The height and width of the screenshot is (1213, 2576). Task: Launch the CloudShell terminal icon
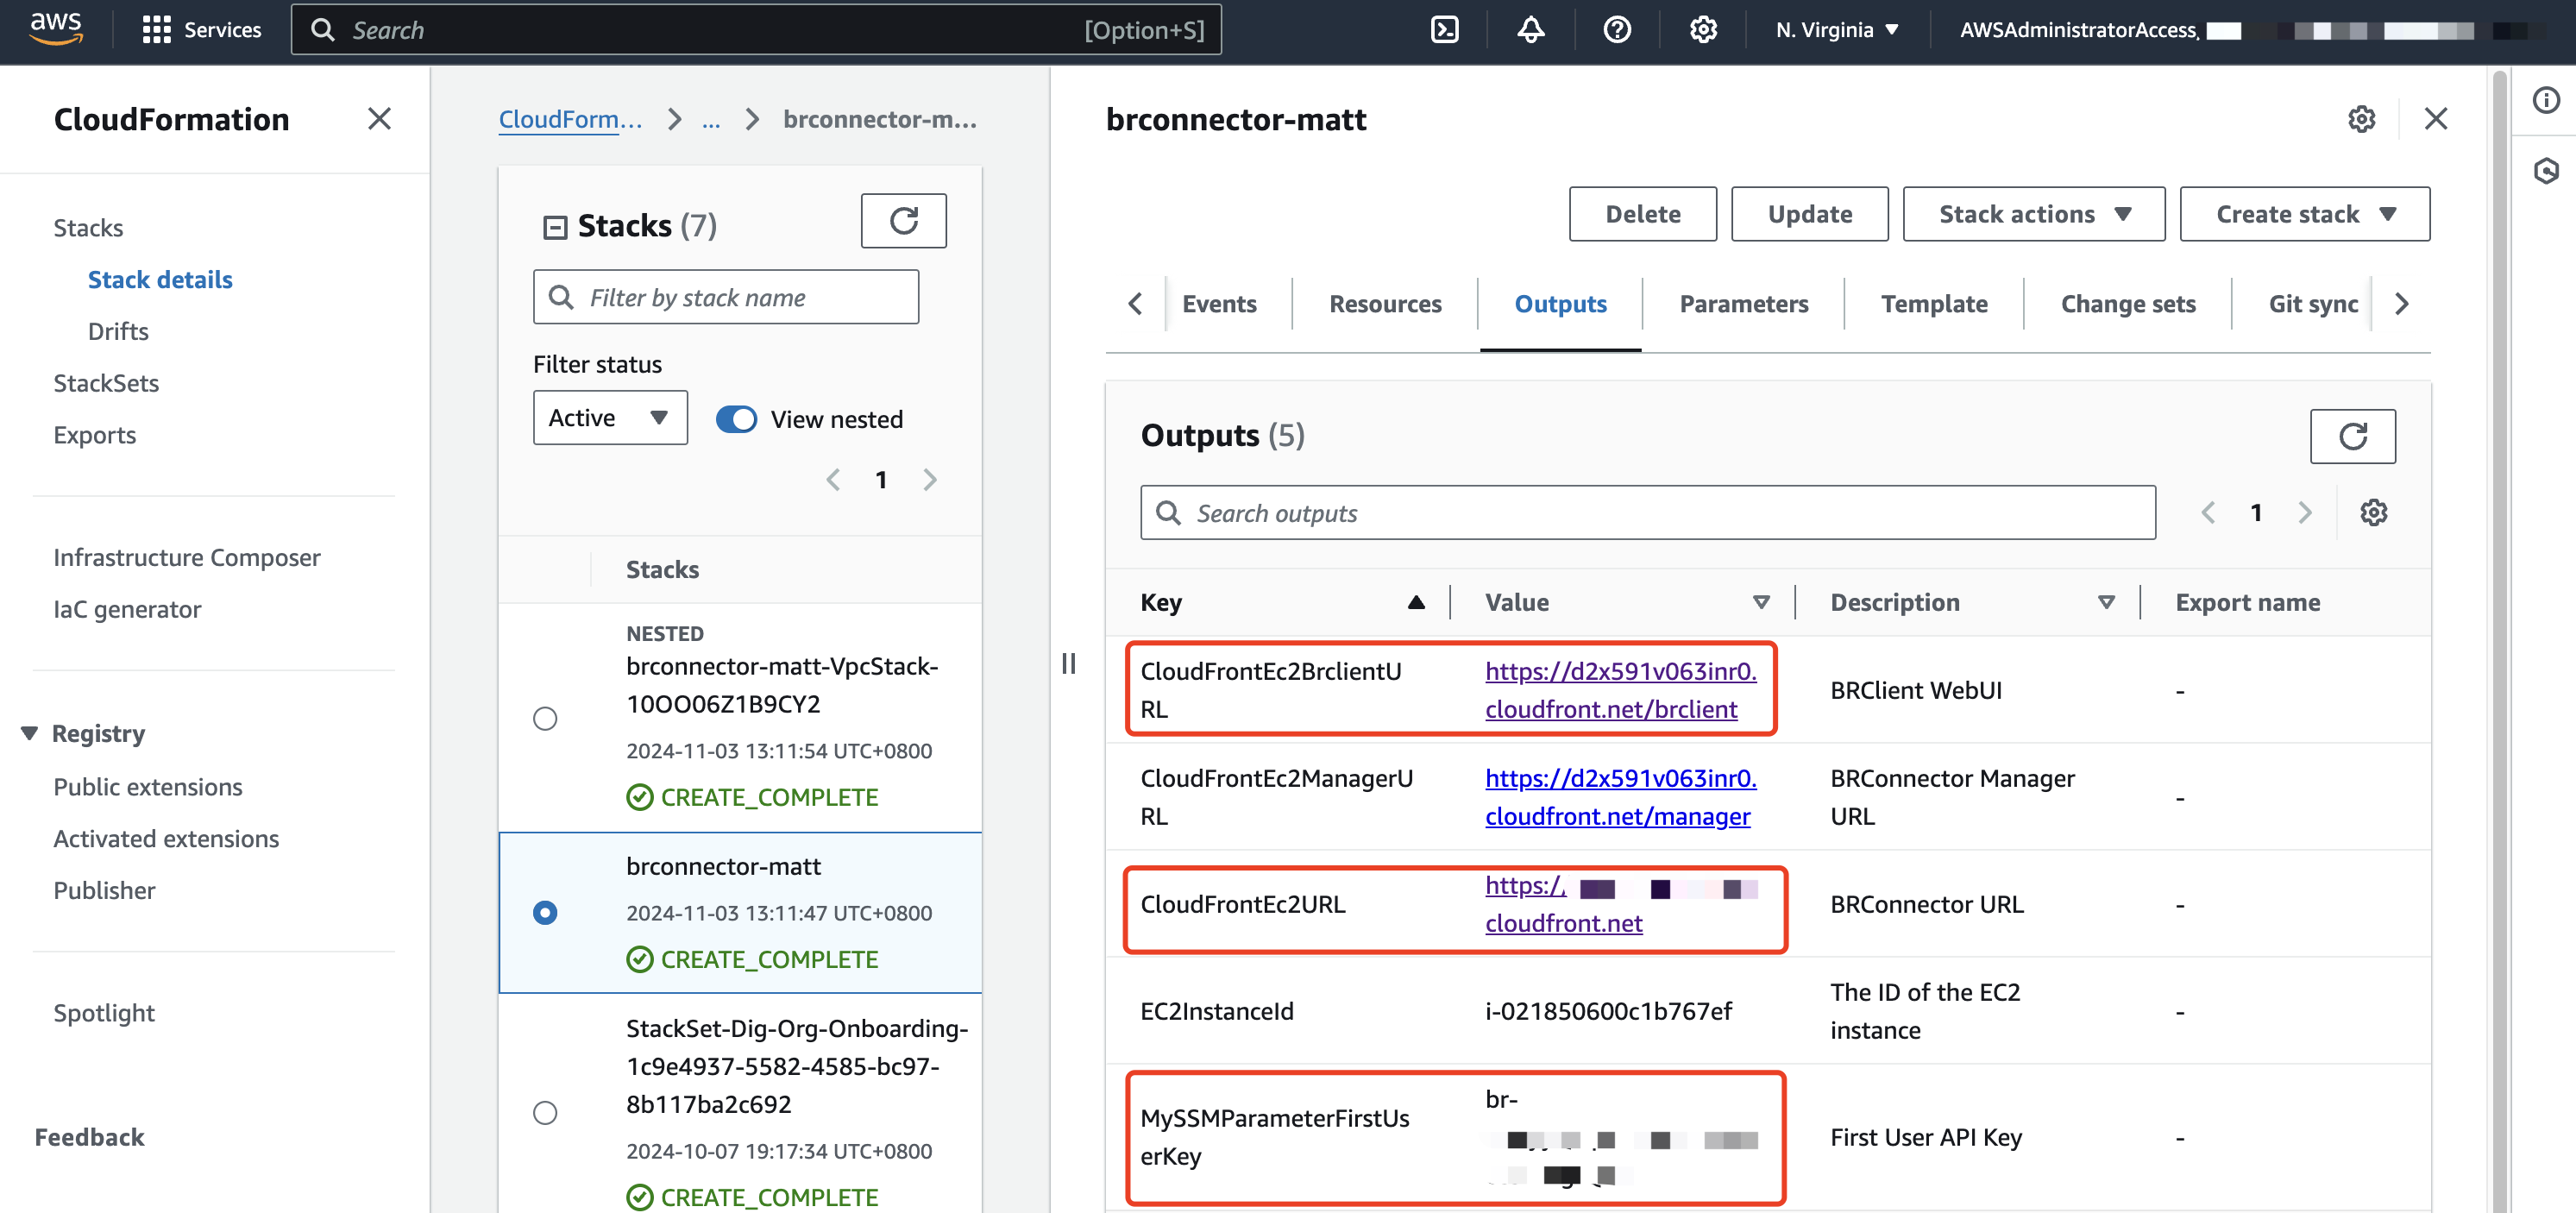1444,30
